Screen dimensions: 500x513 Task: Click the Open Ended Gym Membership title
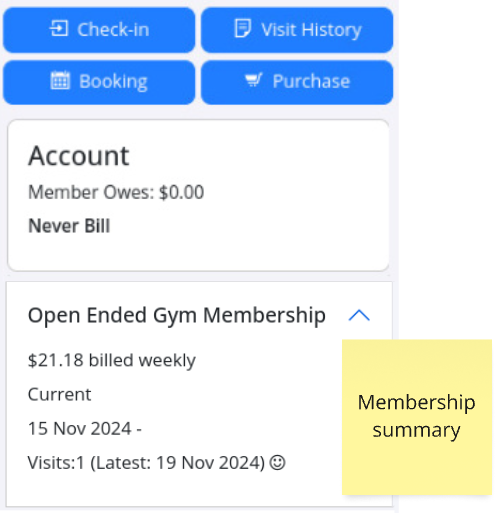(x=177, y=315)
